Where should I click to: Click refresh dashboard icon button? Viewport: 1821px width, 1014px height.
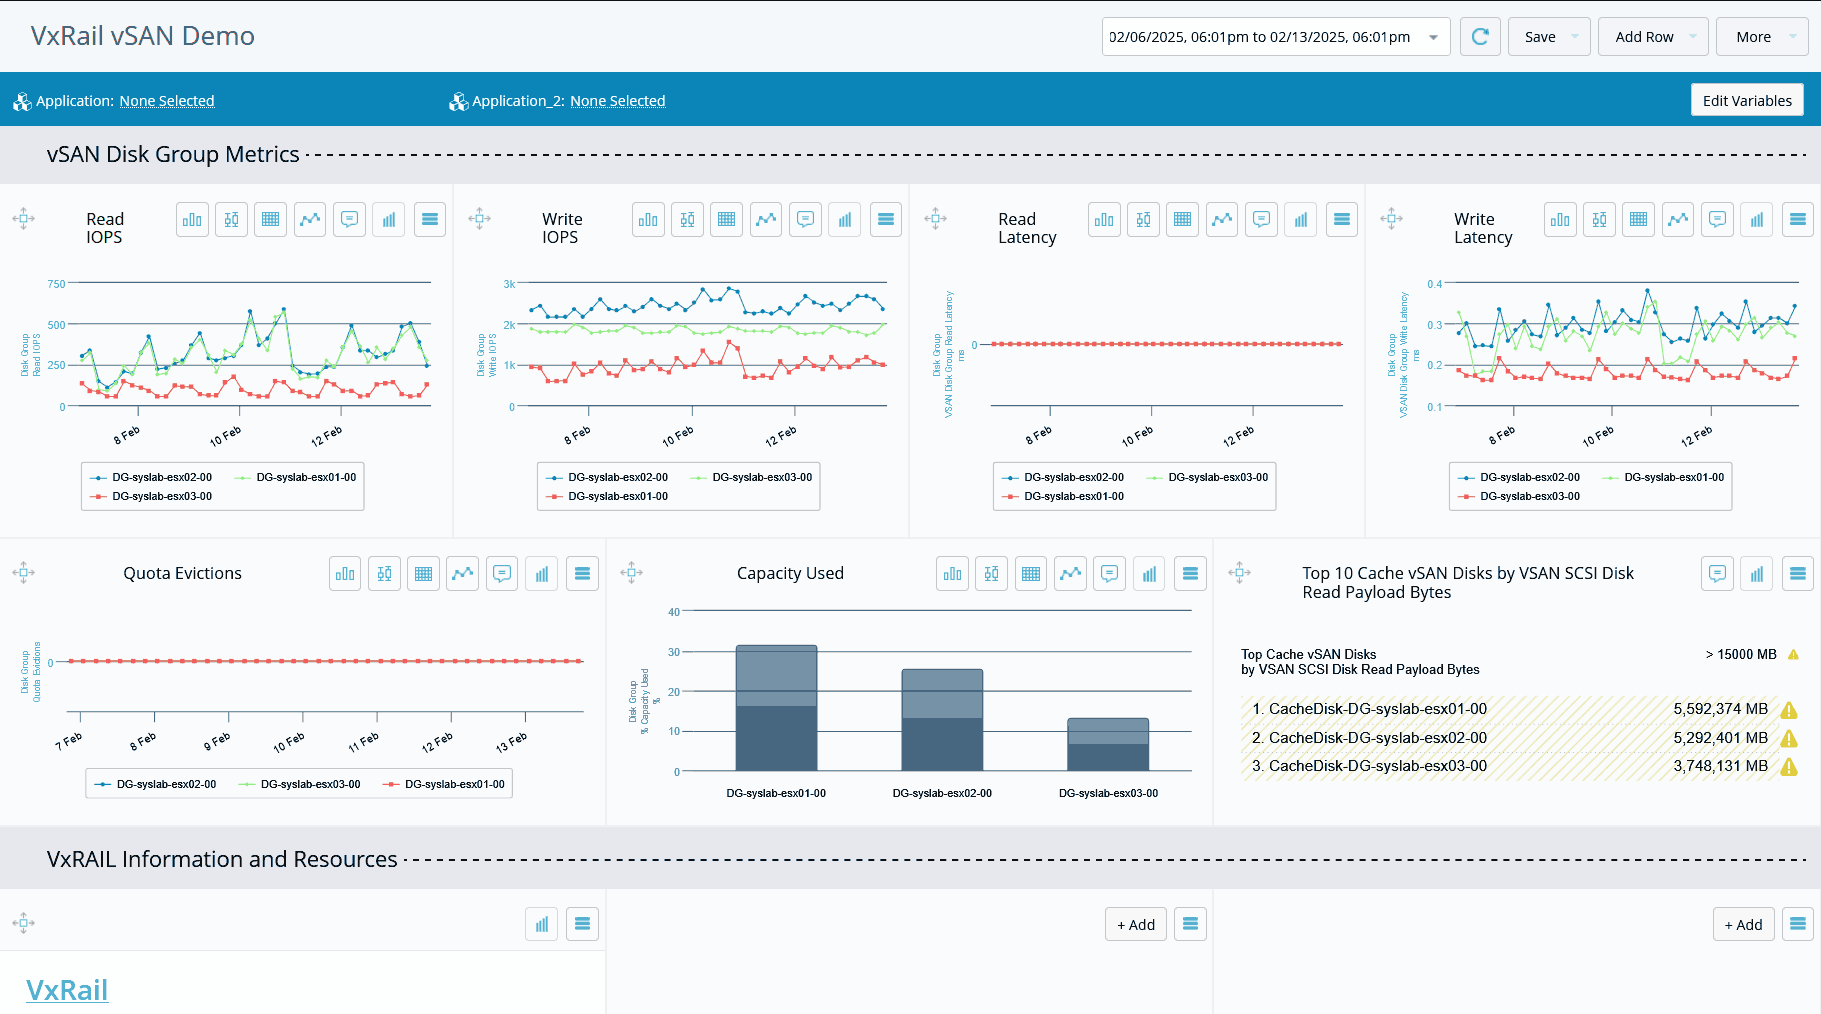(x=1480, y=37)
